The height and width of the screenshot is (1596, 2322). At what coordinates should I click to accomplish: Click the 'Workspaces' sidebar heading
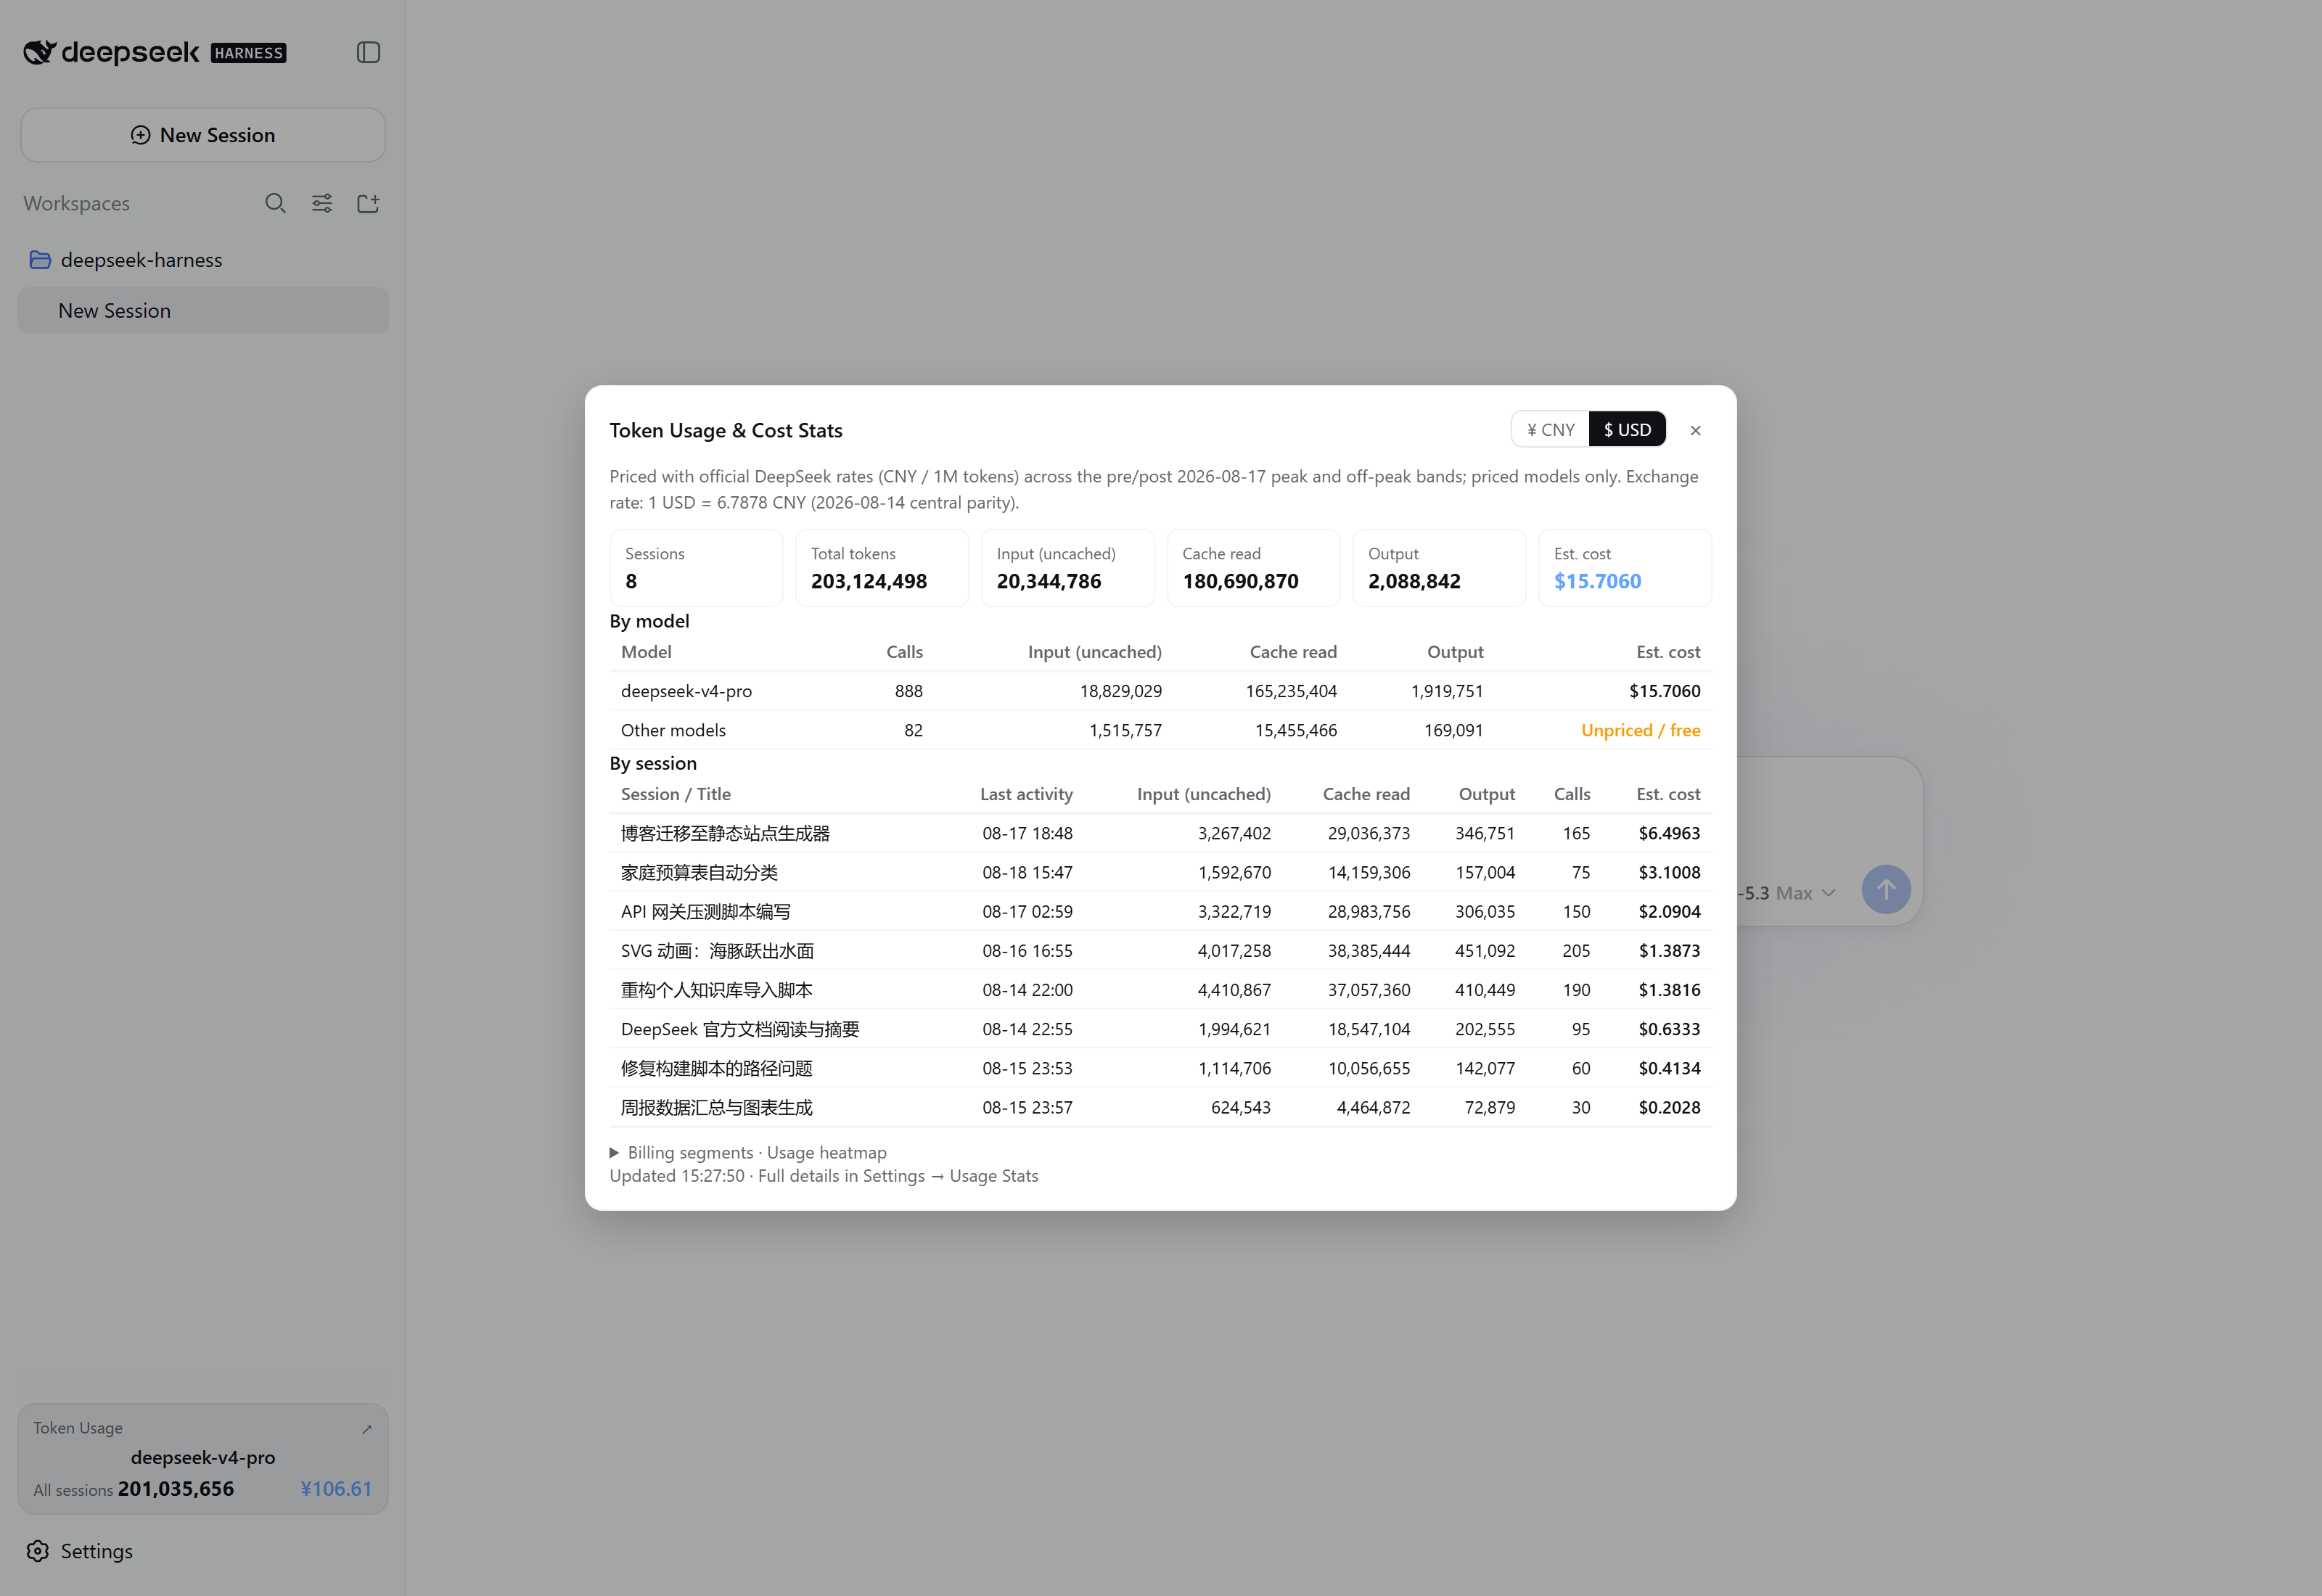[77, 204]
